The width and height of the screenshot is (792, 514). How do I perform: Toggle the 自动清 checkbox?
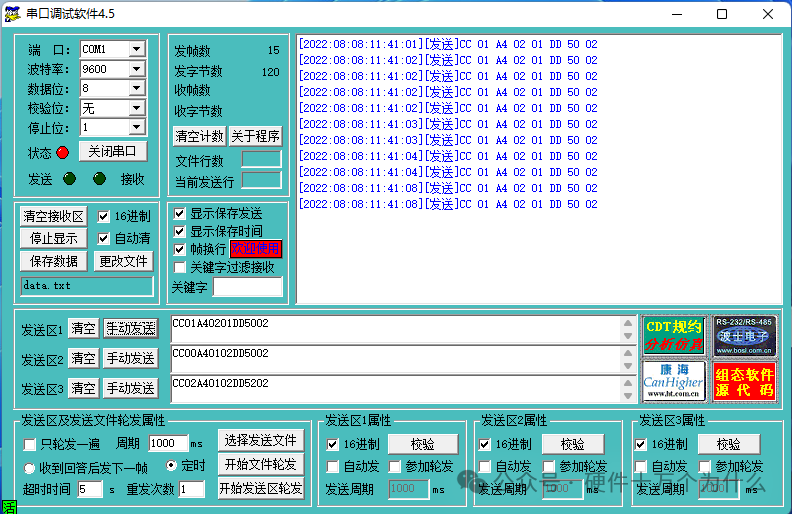(x=103, y=238)
